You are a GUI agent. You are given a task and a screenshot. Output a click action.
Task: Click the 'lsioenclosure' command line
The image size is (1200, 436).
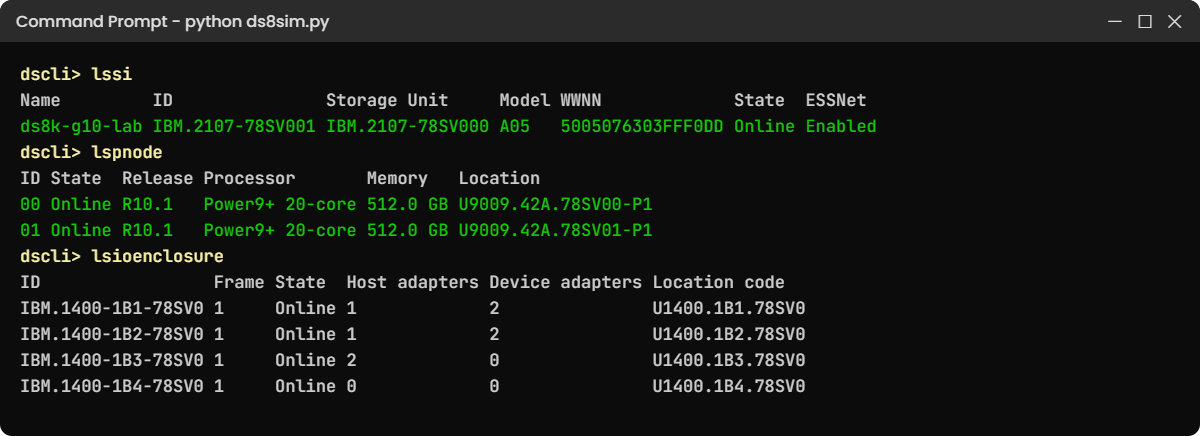(122, 257)
